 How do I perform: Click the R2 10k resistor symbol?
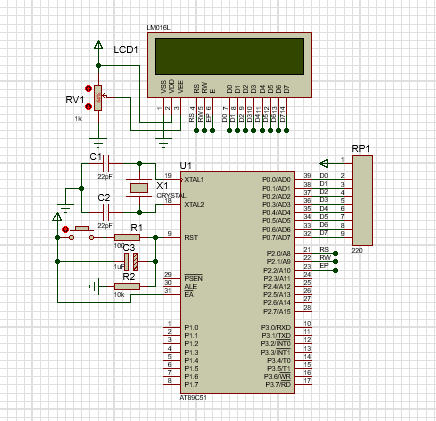pyautogui.click(x=127, y=286)
